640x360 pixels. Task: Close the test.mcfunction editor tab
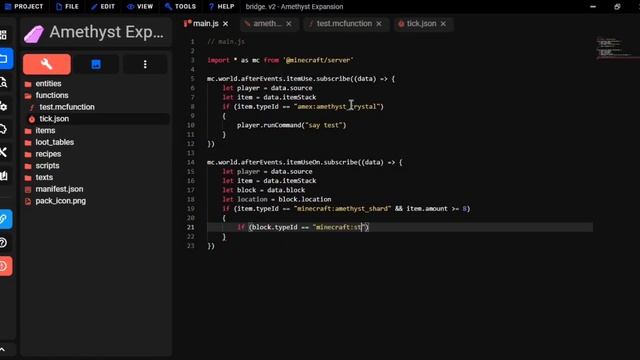[379, 24]
